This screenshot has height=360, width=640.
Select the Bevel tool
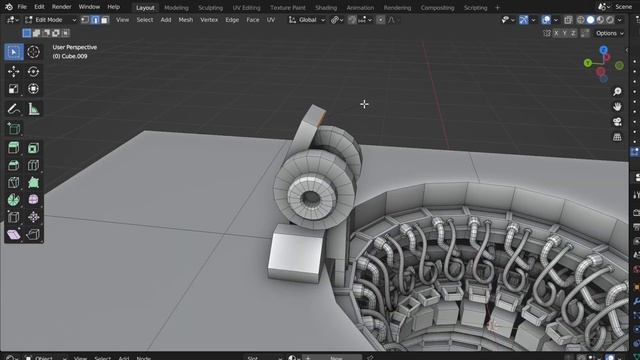pos(13,165)
